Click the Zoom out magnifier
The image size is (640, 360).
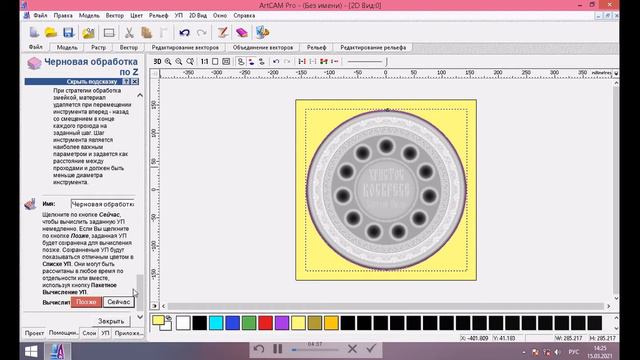179,62
